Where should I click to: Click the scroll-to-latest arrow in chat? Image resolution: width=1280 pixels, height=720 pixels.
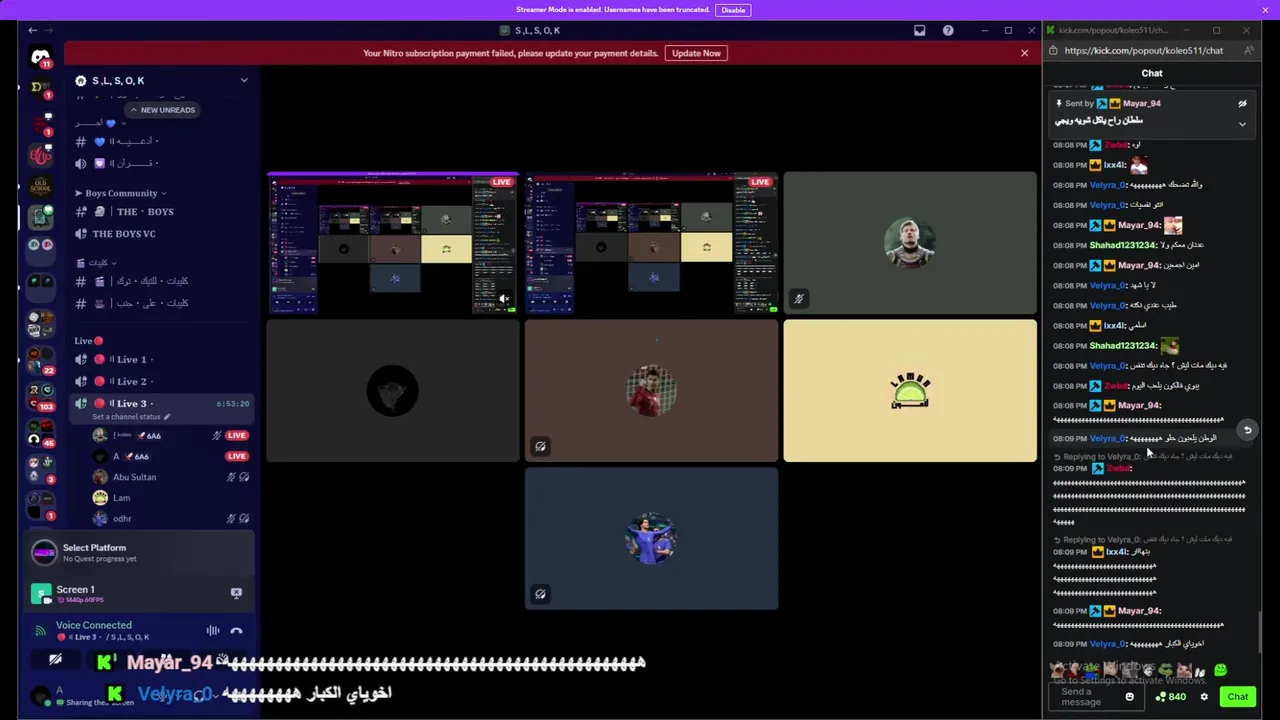click(1247, 430)
